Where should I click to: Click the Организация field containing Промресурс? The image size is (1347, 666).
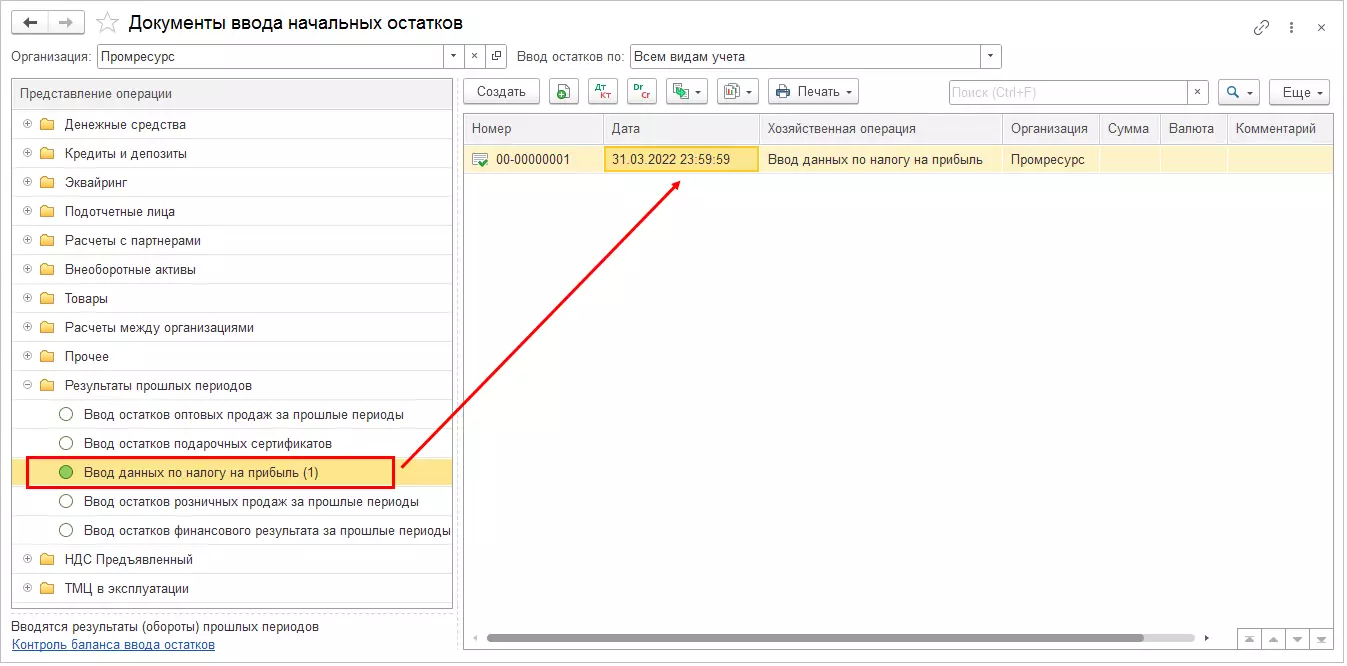[270, 57]
